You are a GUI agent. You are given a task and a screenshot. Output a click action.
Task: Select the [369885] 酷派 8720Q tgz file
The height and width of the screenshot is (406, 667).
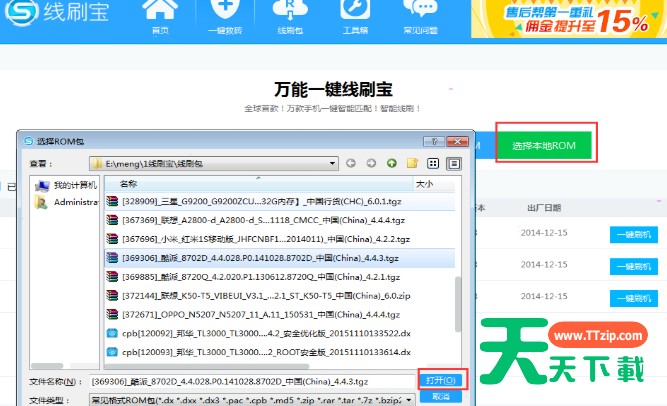[280, 277]
